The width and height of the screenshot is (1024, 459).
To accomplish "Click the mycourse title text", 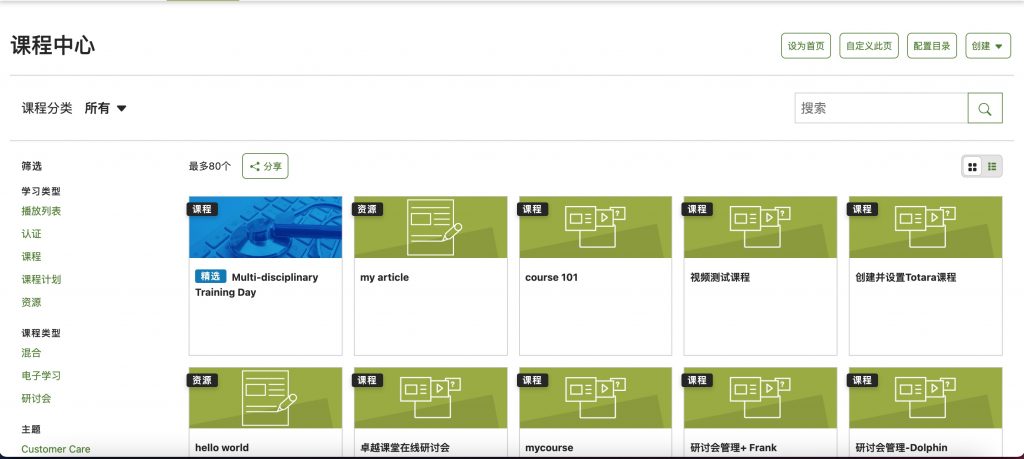I will point(549,448).
